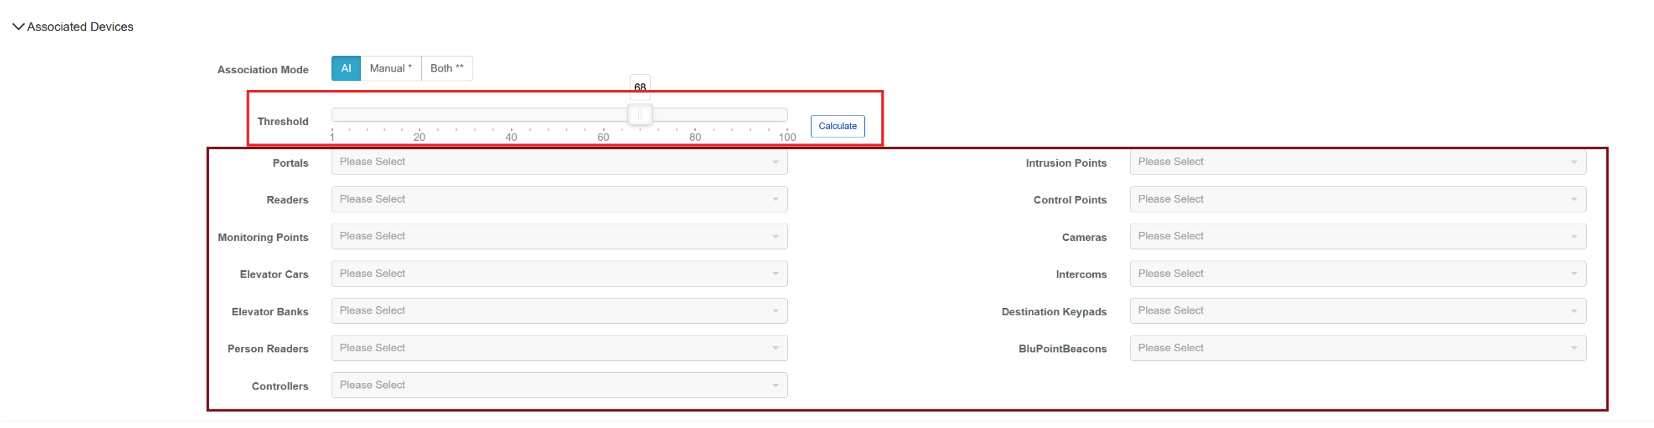Click the Cameras dropdown arrow
This screenshot has height=428, width=1654.
(1573, 237)
